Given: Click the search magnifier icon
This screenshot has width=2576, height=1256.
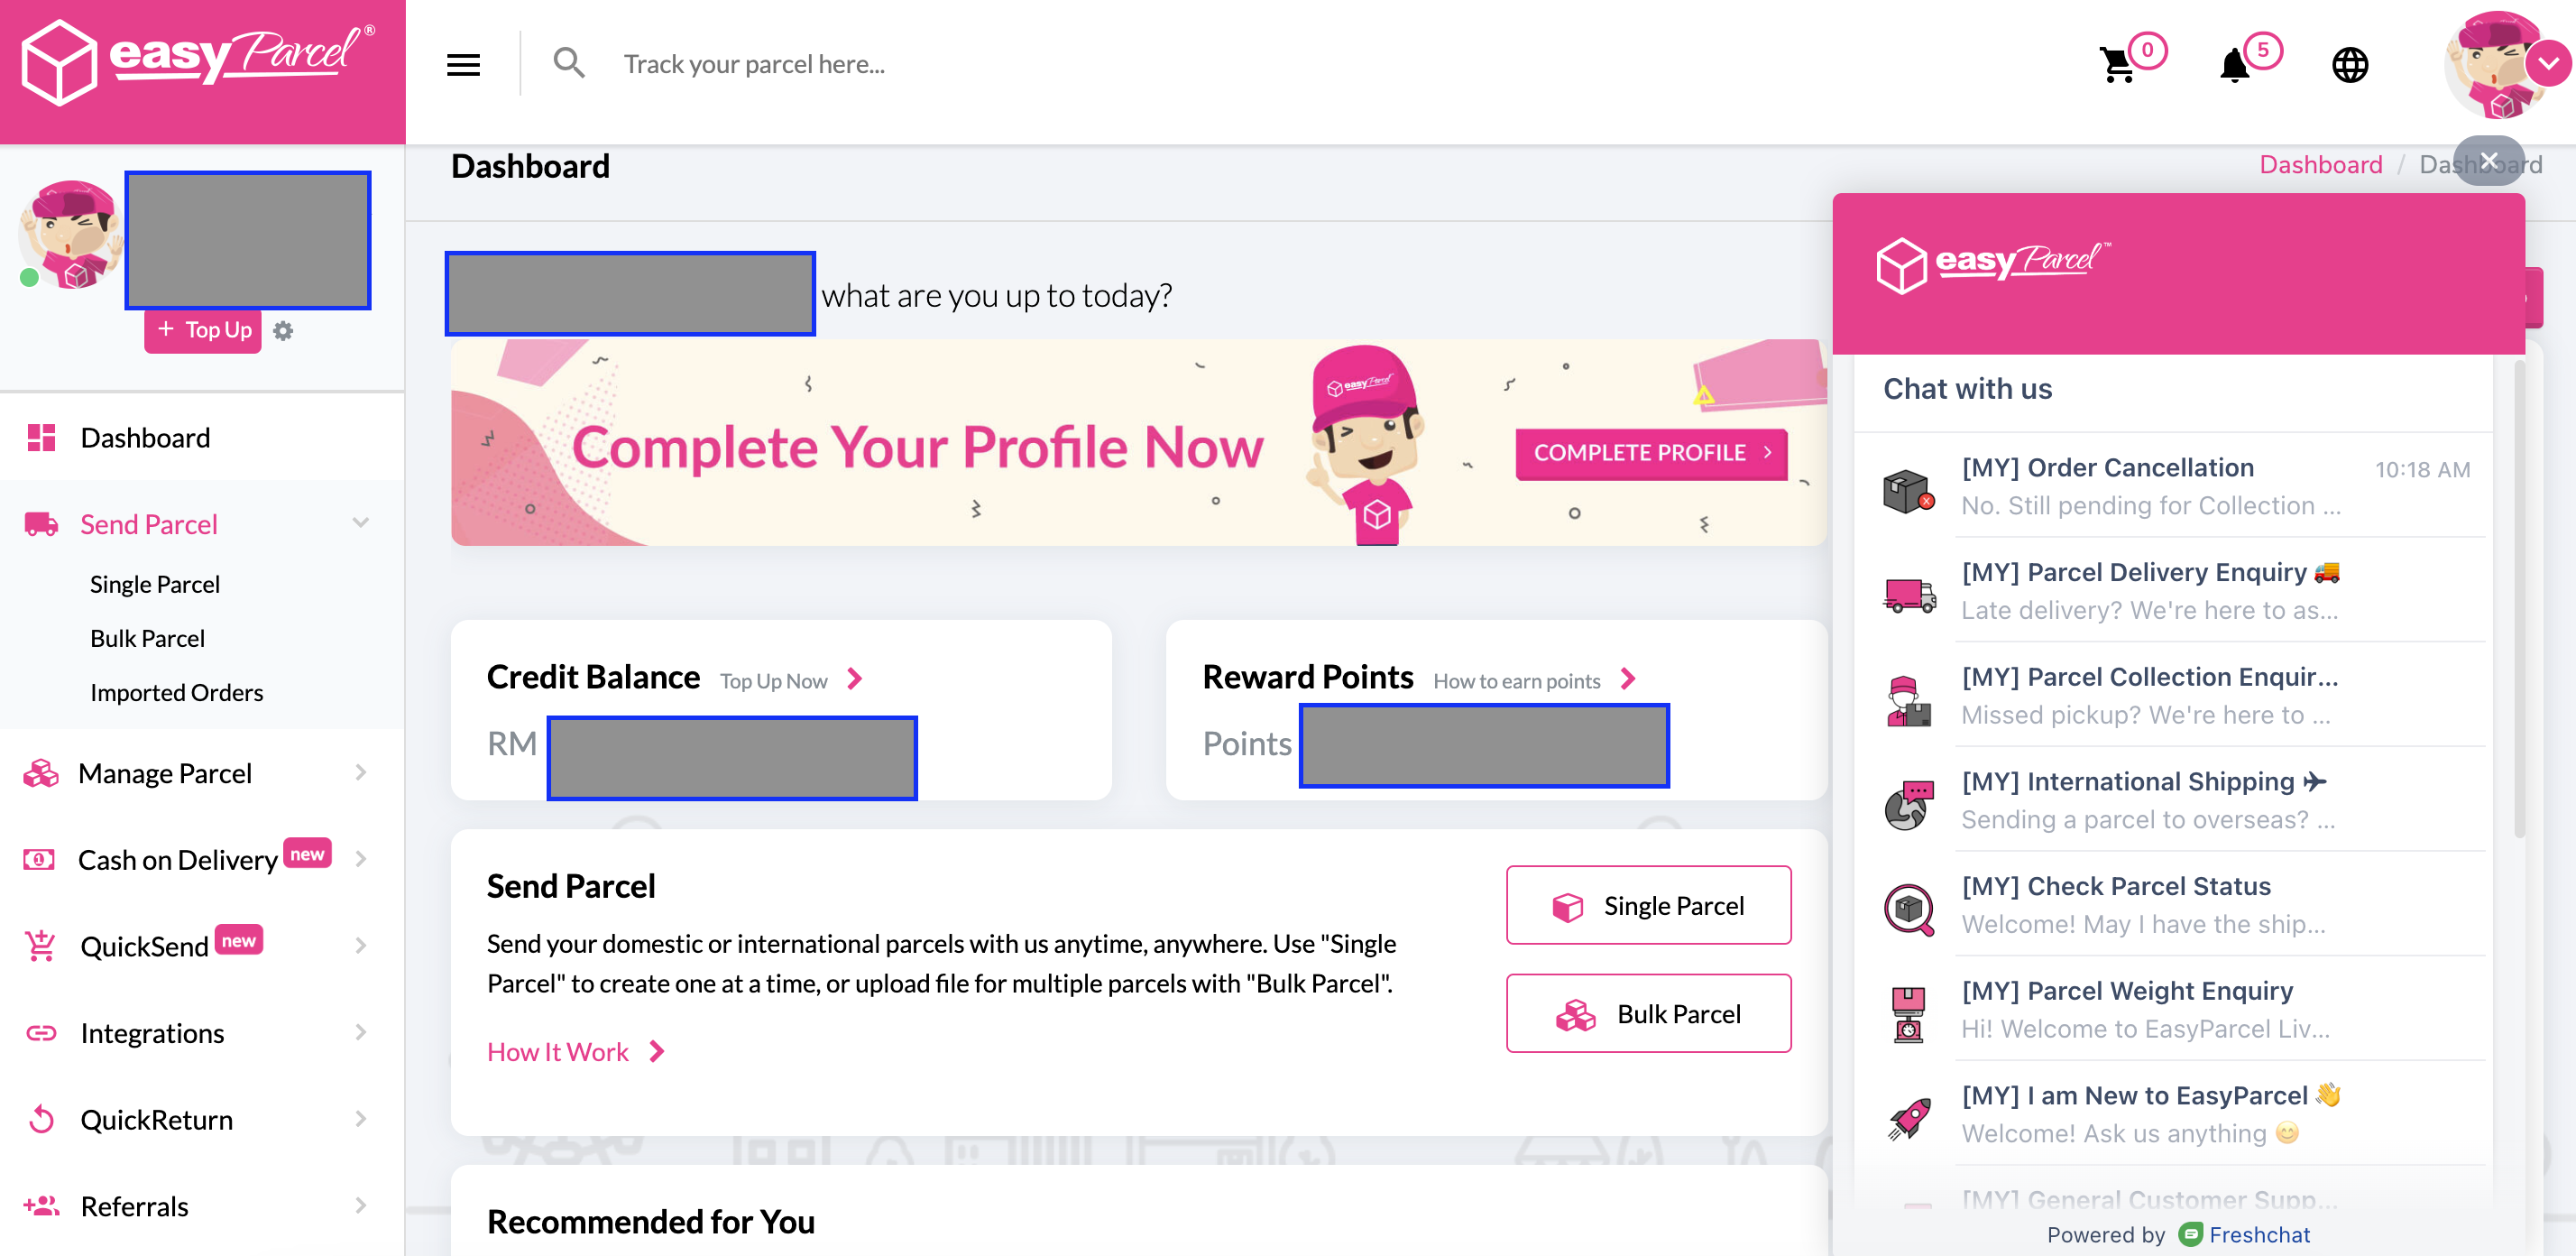Looking at the screenshot, I should click(569, 64).
